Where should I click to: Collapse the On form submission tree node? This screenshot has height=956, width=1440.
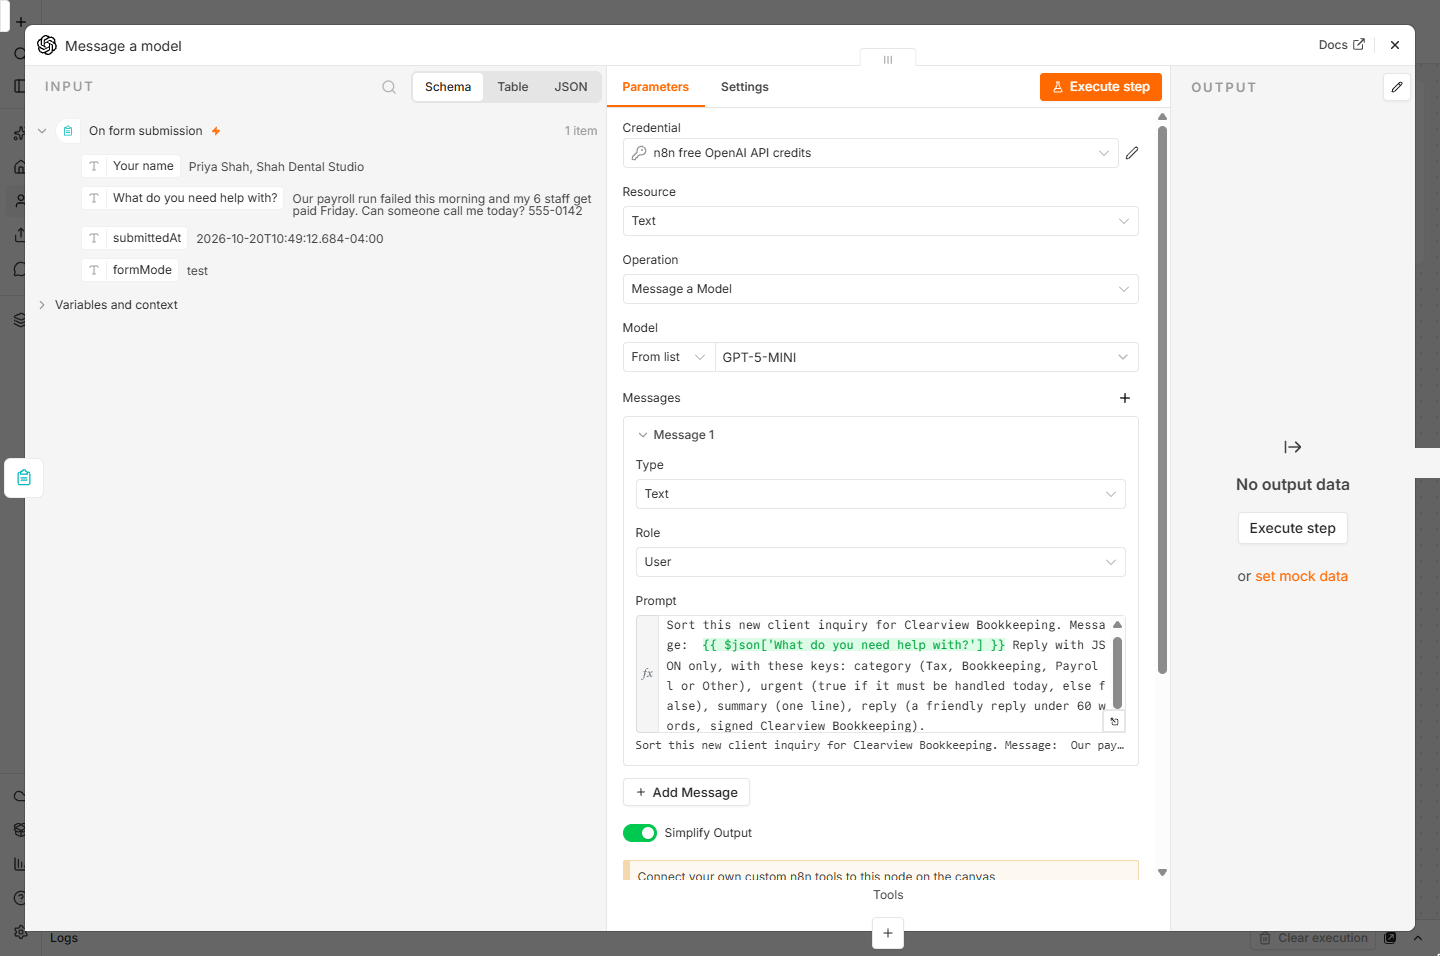pos(42,131)
